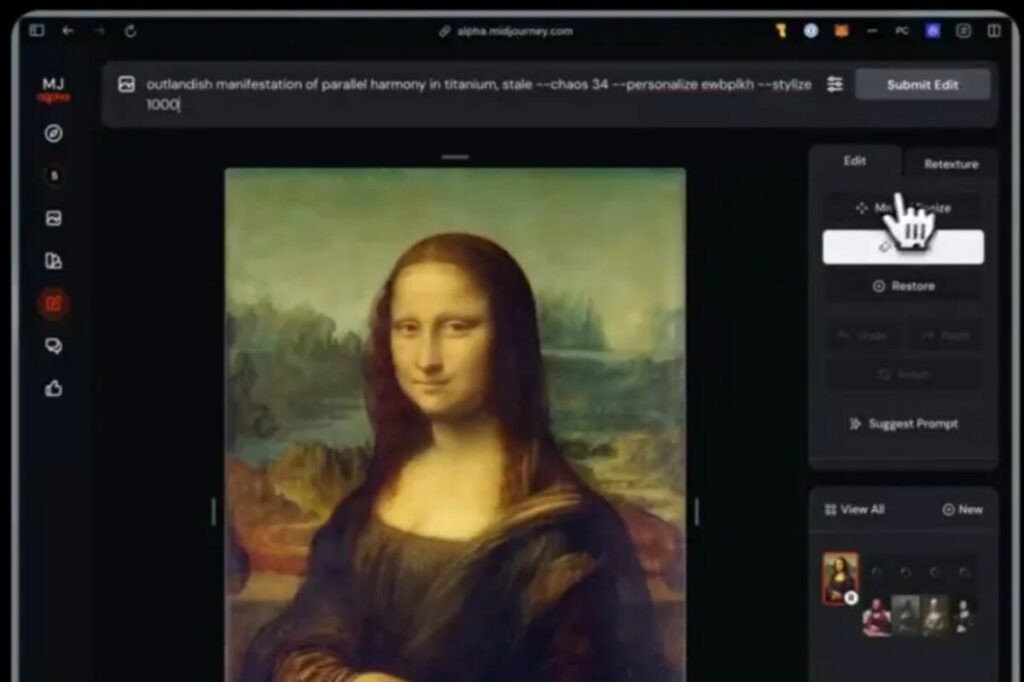Click the thumbs-up rating icon in sidebar
Image resolution: width=1024 pixels, height=682 pixels.
pos(54,389)
